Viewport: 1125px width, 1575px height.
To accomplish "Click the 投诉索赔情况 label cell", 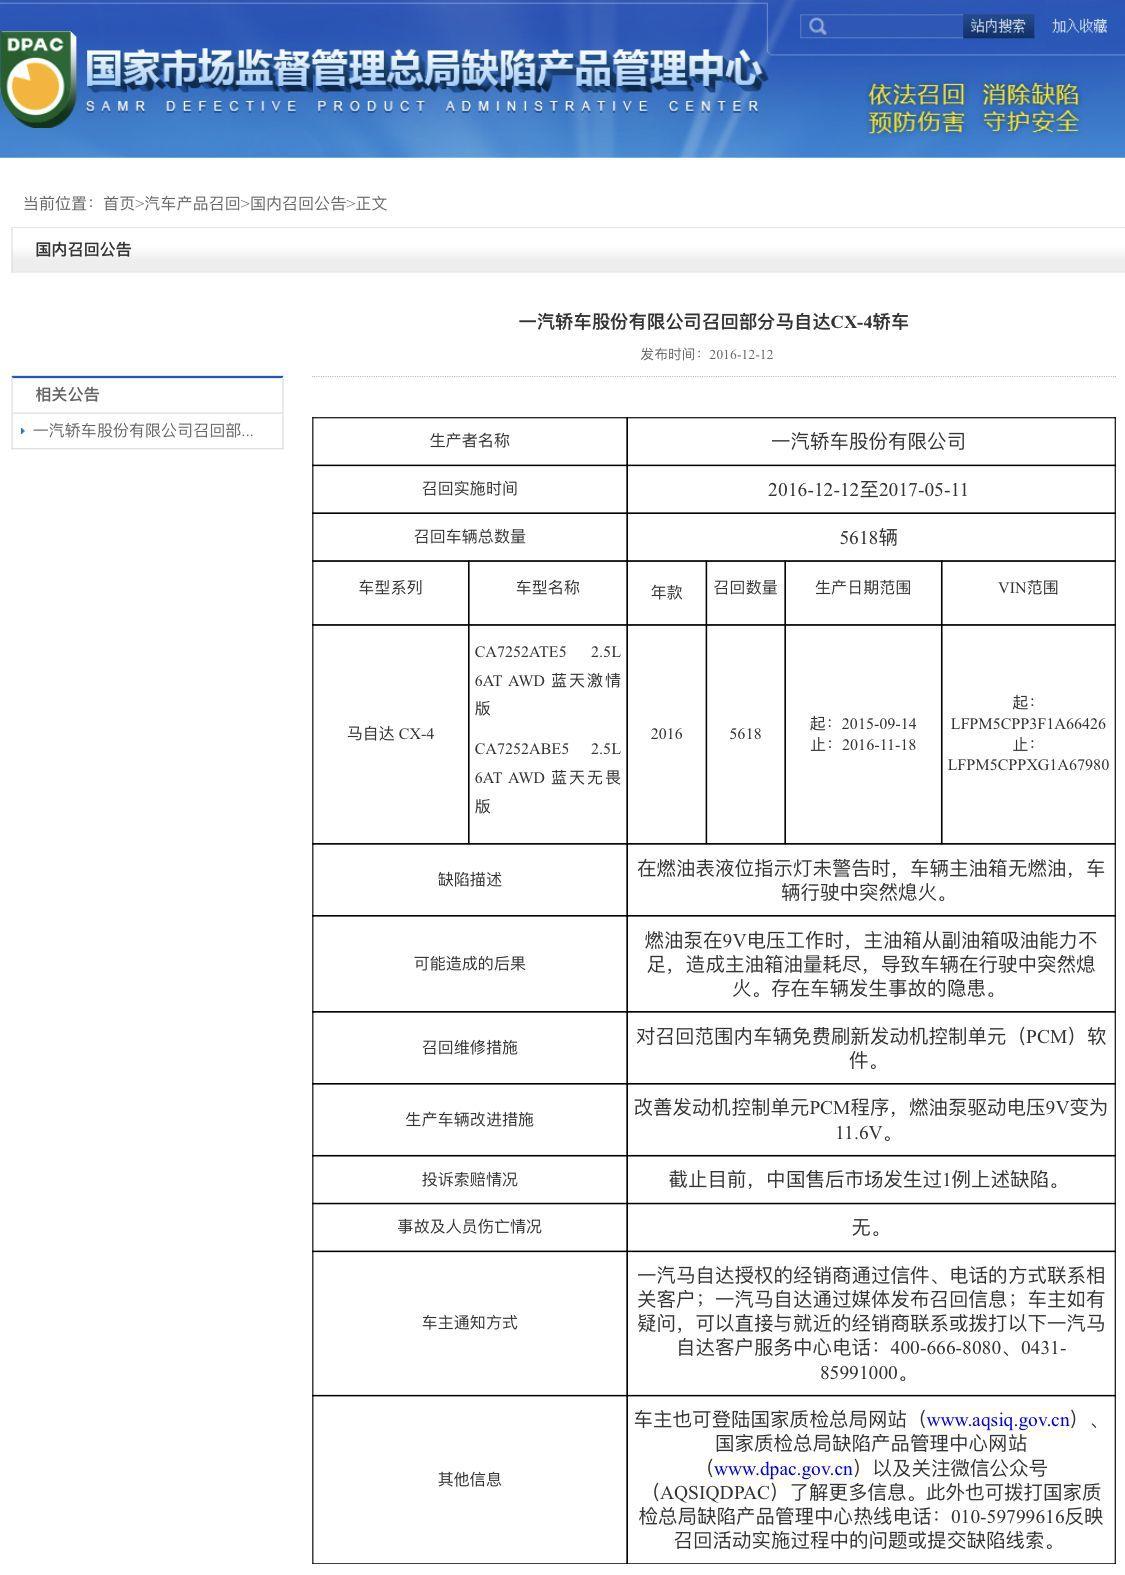I will (x=470, y=1180).
